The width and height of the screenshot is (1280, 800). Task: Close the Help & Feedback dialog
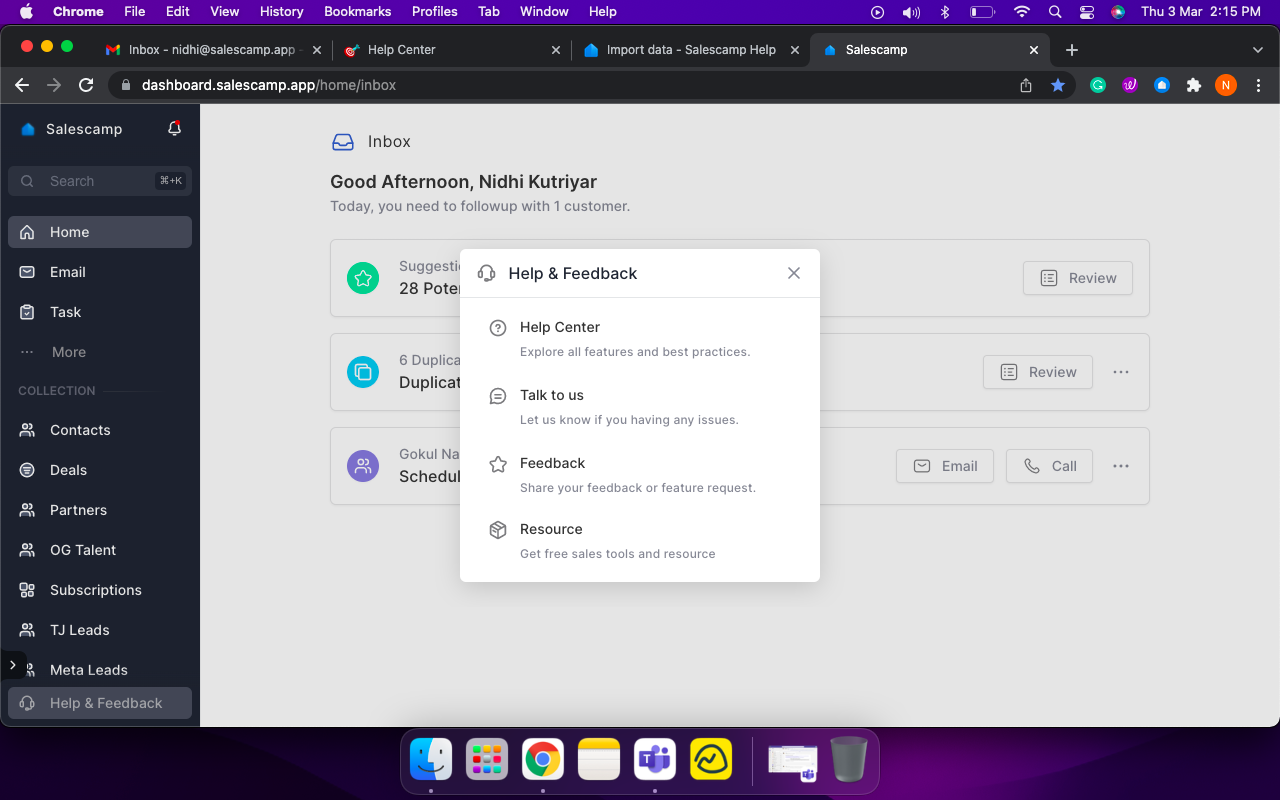(x=794, y=273)
